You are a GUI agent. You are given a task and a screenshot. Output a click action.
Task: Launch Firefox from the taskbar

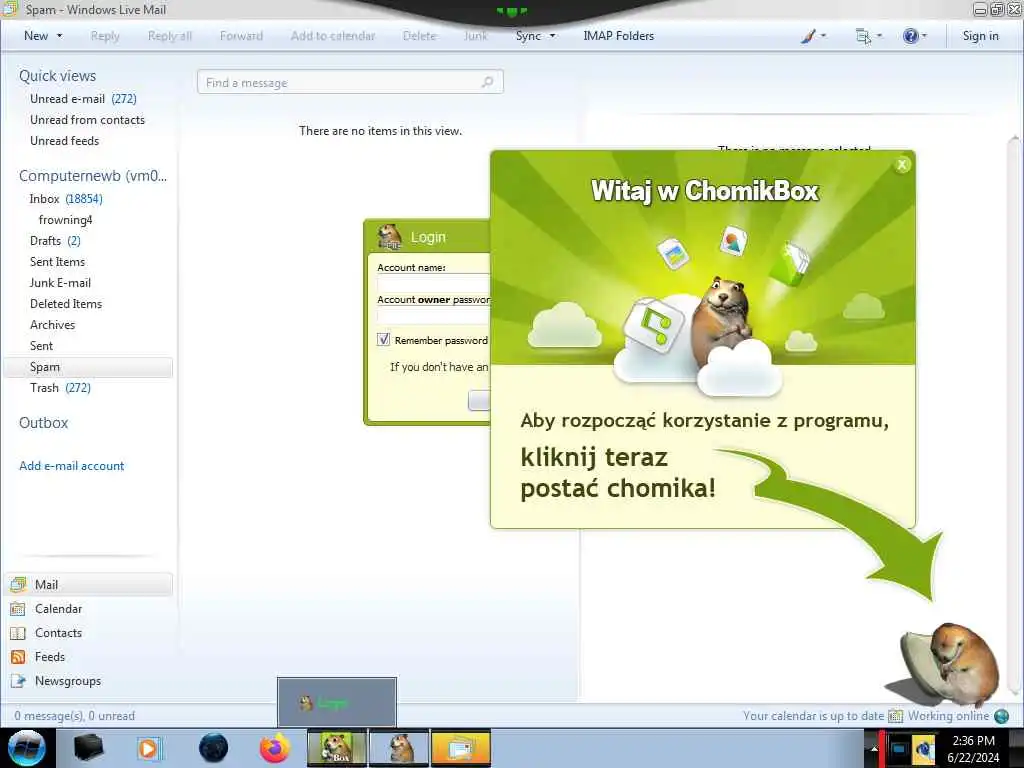click(275, 748)
